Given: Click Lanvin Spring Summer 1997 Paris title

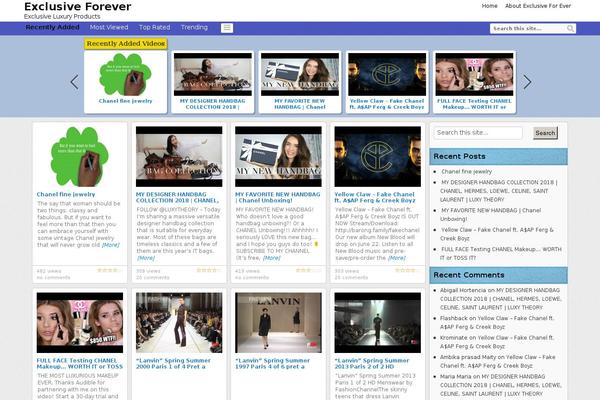Looking at the screenshot, I should [x=272, y=363].
